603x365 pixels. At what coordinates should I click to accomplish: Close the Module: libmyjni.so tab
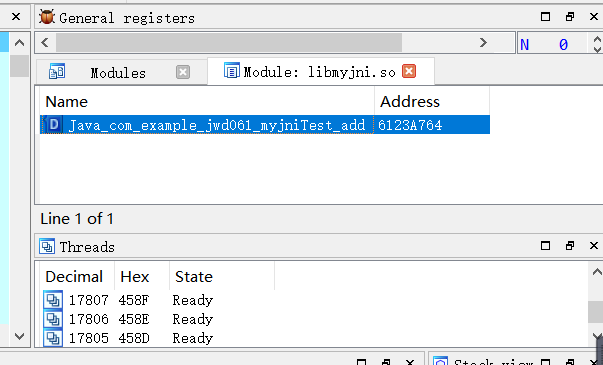click(x=409, y=71)
